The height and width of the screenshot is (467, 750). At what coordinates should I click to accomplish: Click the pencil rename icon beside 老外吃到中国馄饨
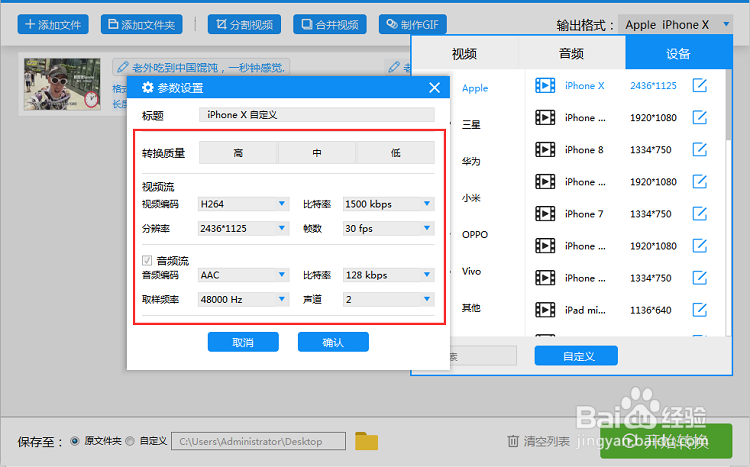[x=122, y=67]
